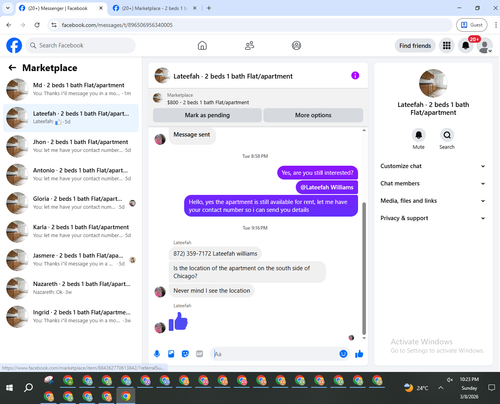Record a voice clip microphone icon

coord(157,354)
